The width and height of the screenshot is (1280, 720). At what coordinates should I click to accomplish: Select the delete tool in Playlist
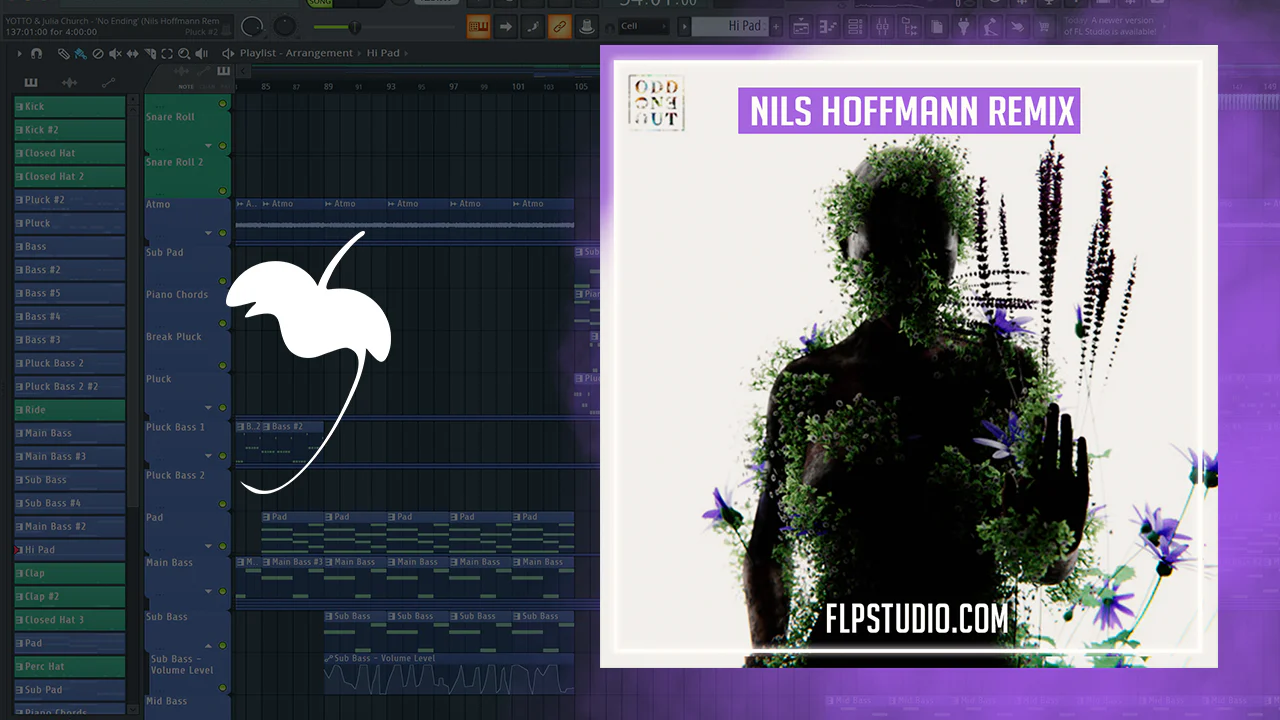[97, 53]
